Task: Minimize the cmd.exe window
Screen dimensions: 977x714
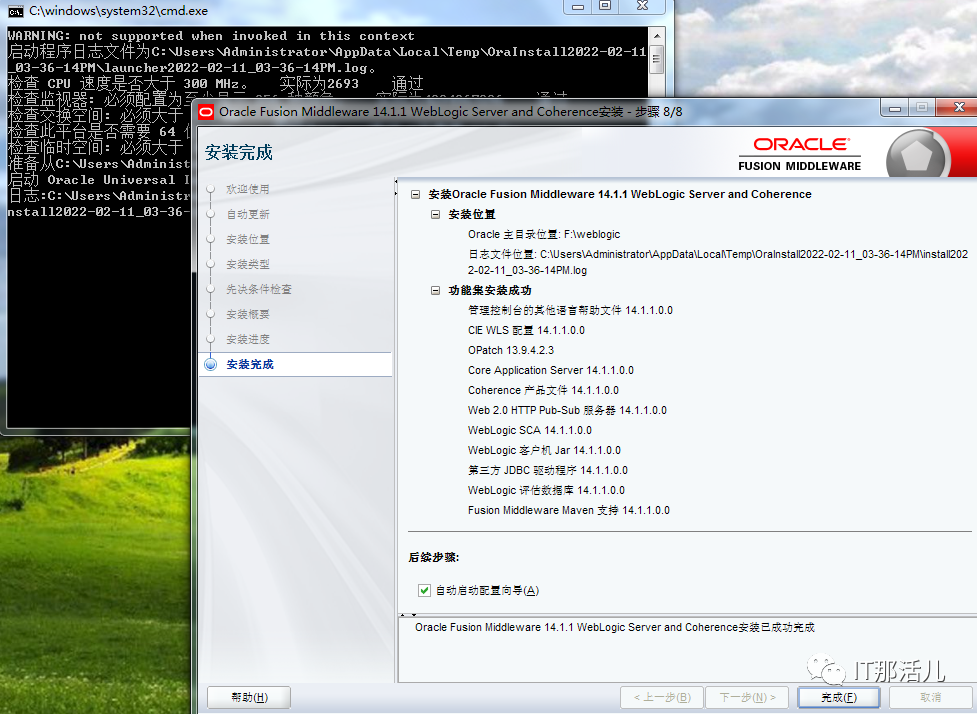Action: 578,6
